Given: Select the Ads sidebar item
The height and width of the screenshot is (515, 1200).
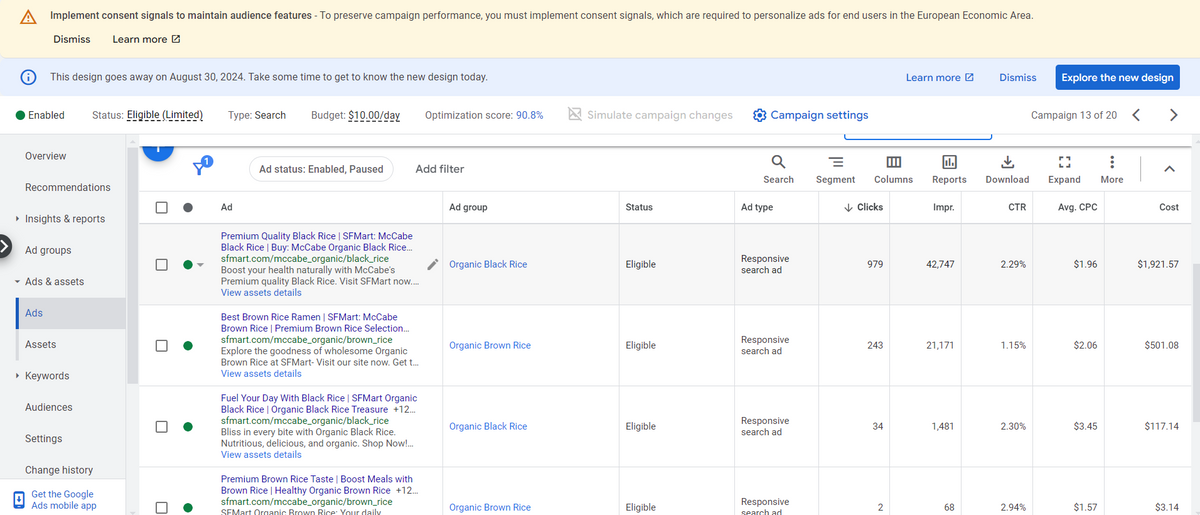Looking at the screenshot, I should pos(71,313).
